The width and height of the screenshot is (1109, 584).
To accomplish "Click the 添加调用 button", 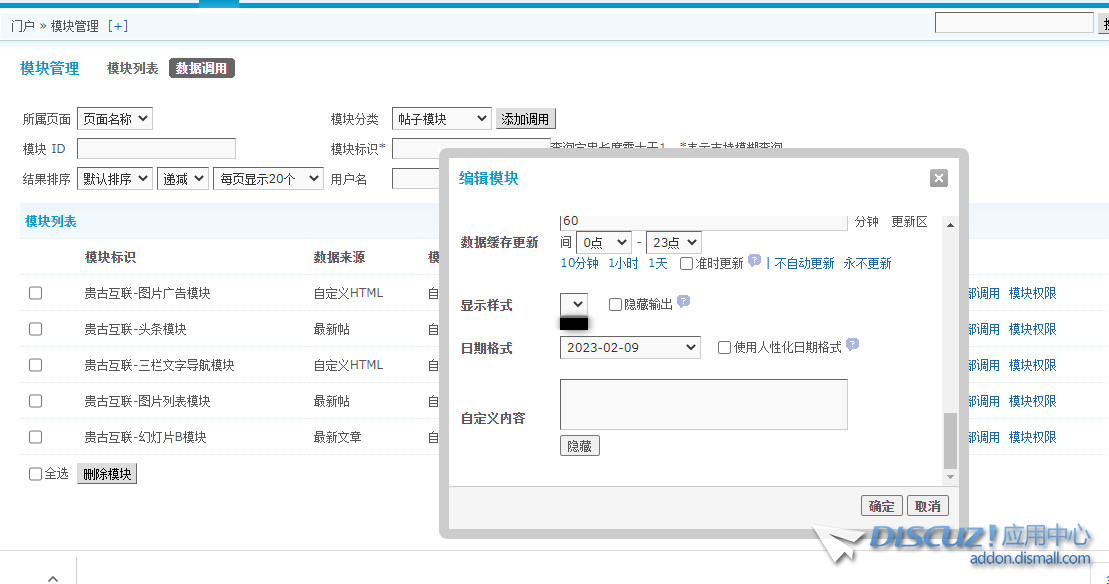I will tap(525, 118).
